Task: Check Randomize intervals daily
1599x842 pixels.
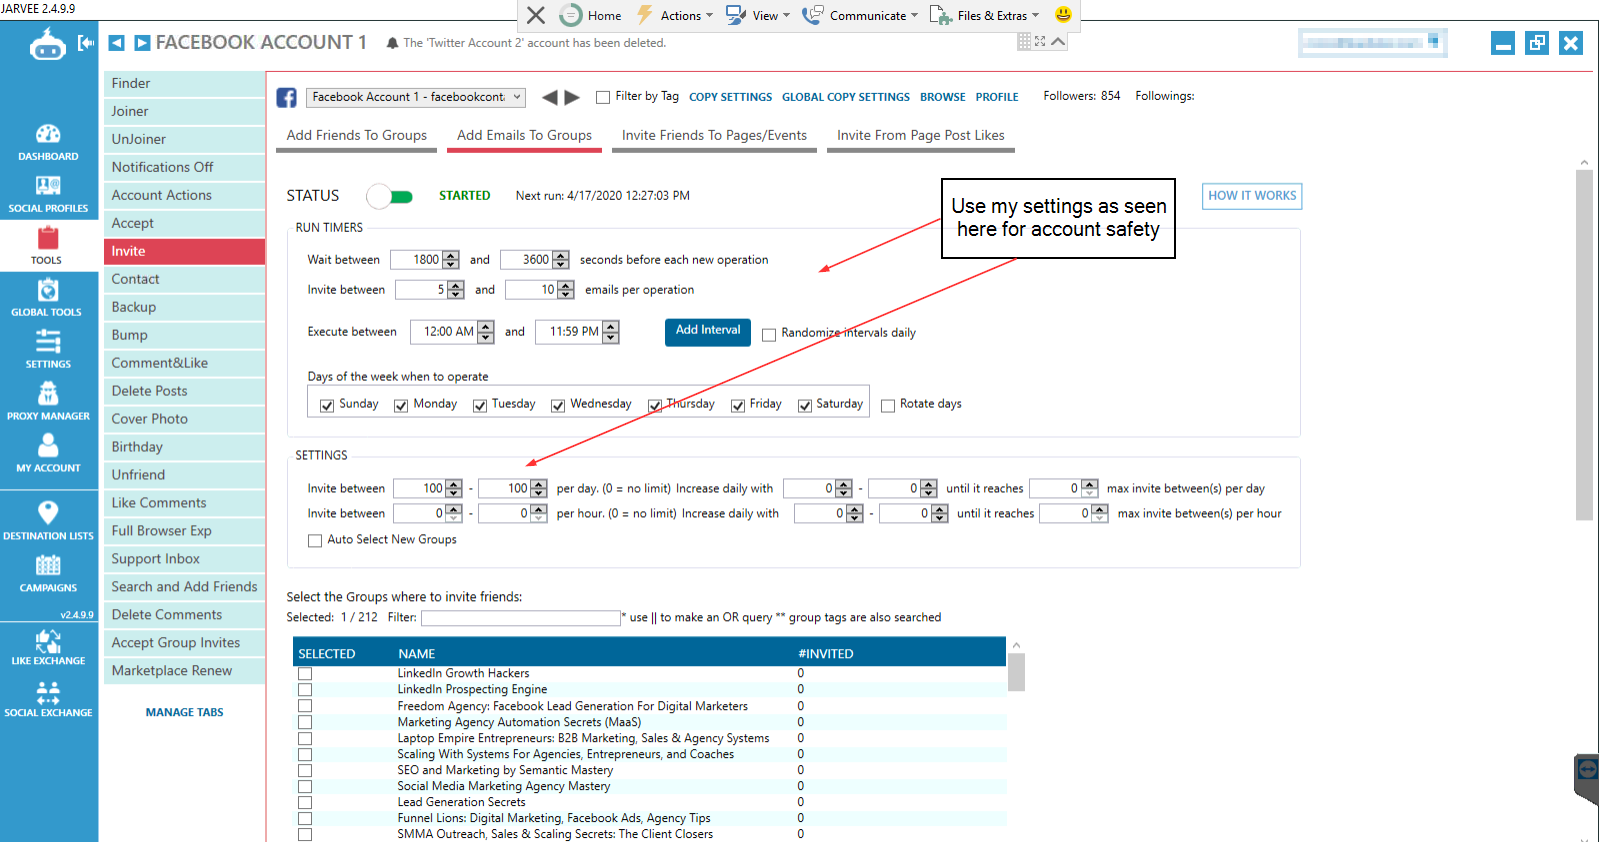Action: [x=769, y=334]
